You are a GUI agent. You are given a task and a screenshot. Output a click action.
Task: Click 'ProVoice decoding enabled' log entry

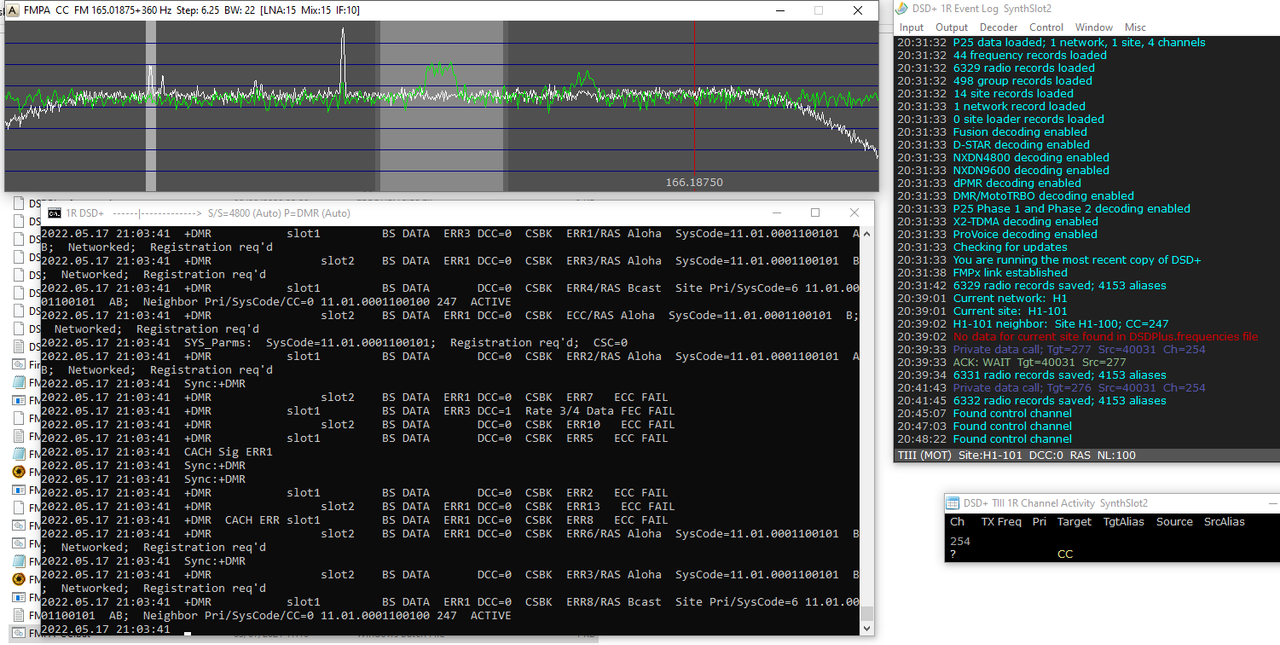click(x=1025, y=235)
